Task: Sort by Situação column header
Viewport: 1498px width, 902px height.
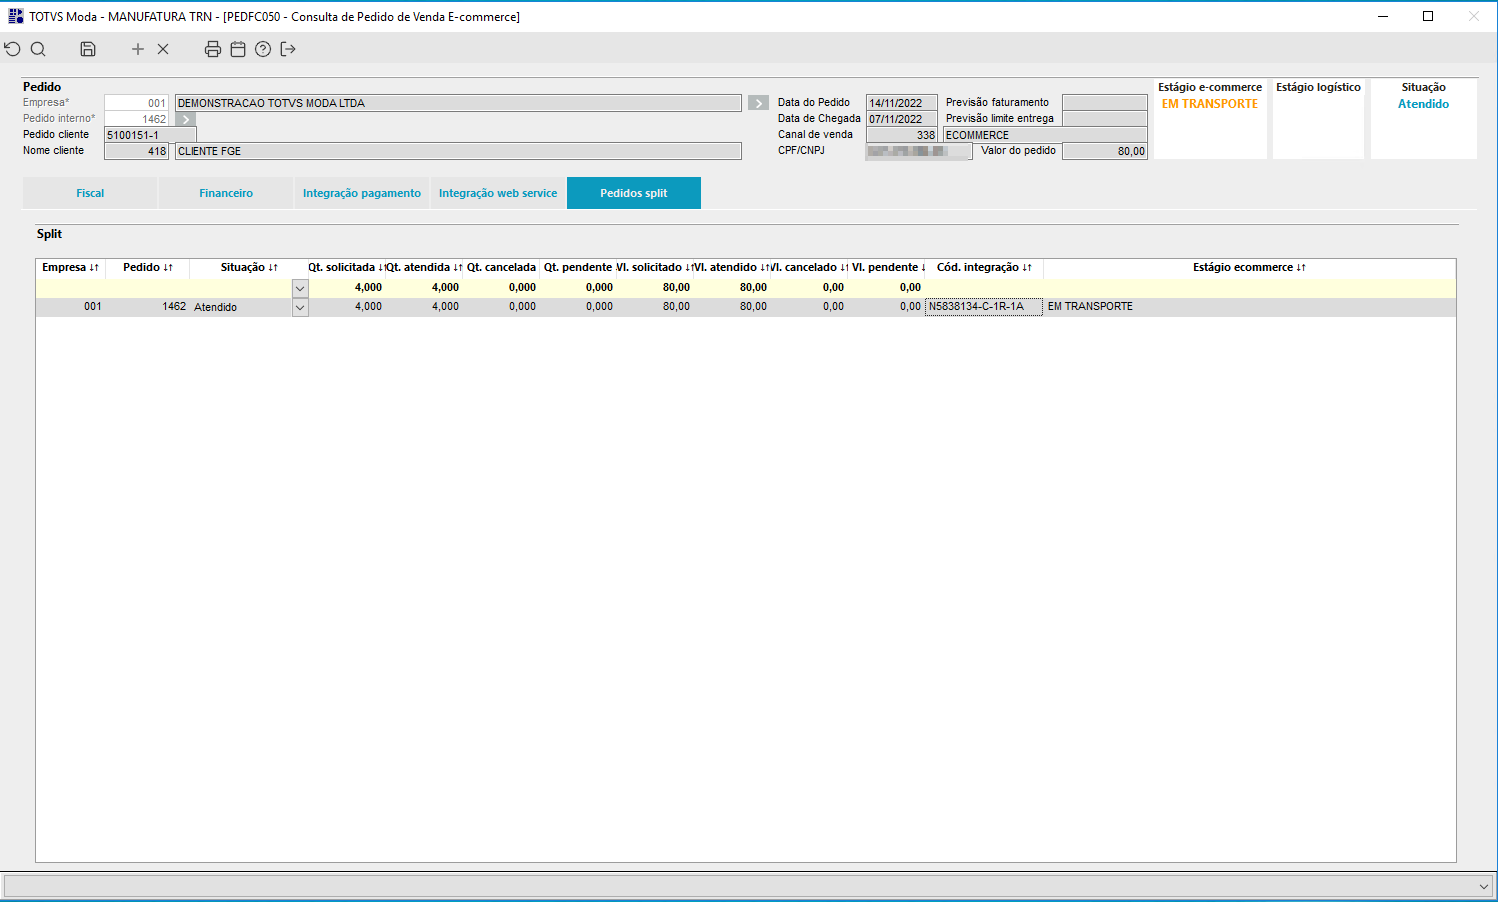Action: coord(249,267)
